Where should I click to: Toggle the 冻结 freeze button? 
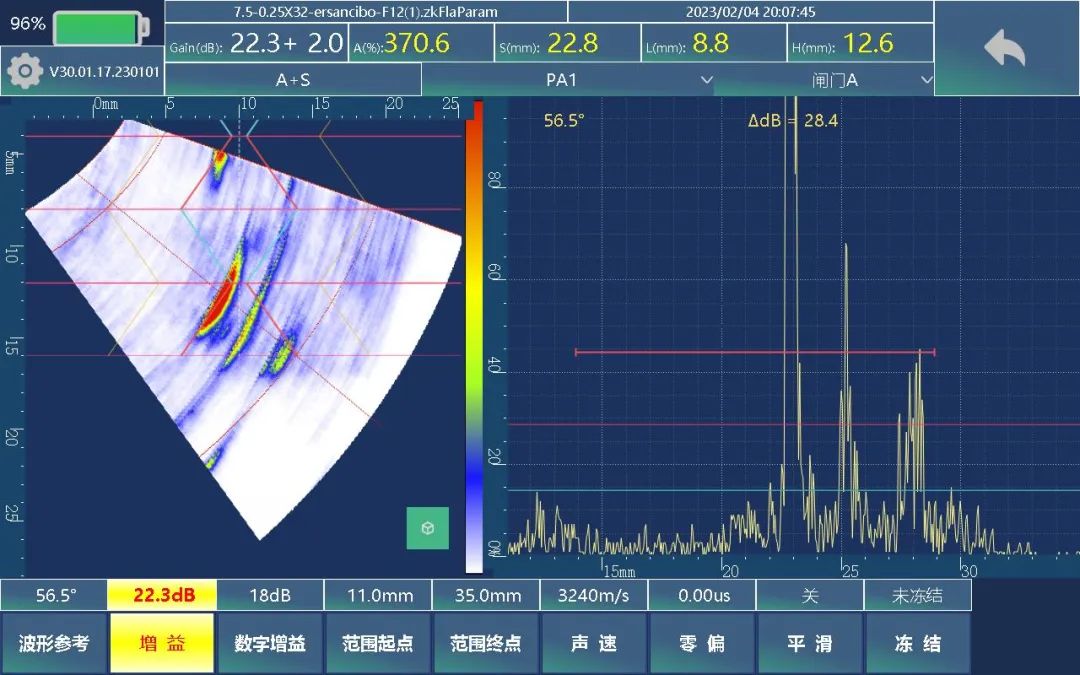tap(917, 643)
